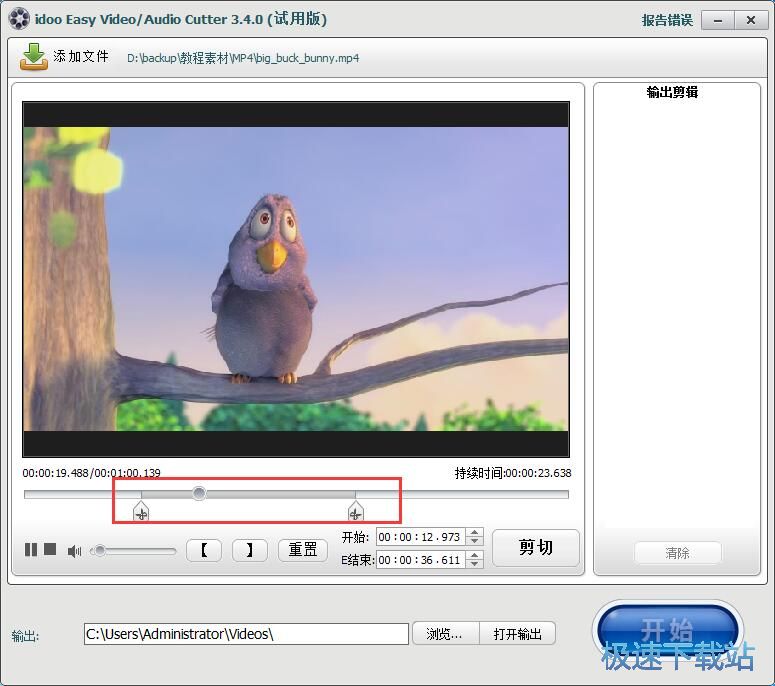Click the 清除 clear button
This screenshot has width=775, height=686.
click(x=677, y=553)
